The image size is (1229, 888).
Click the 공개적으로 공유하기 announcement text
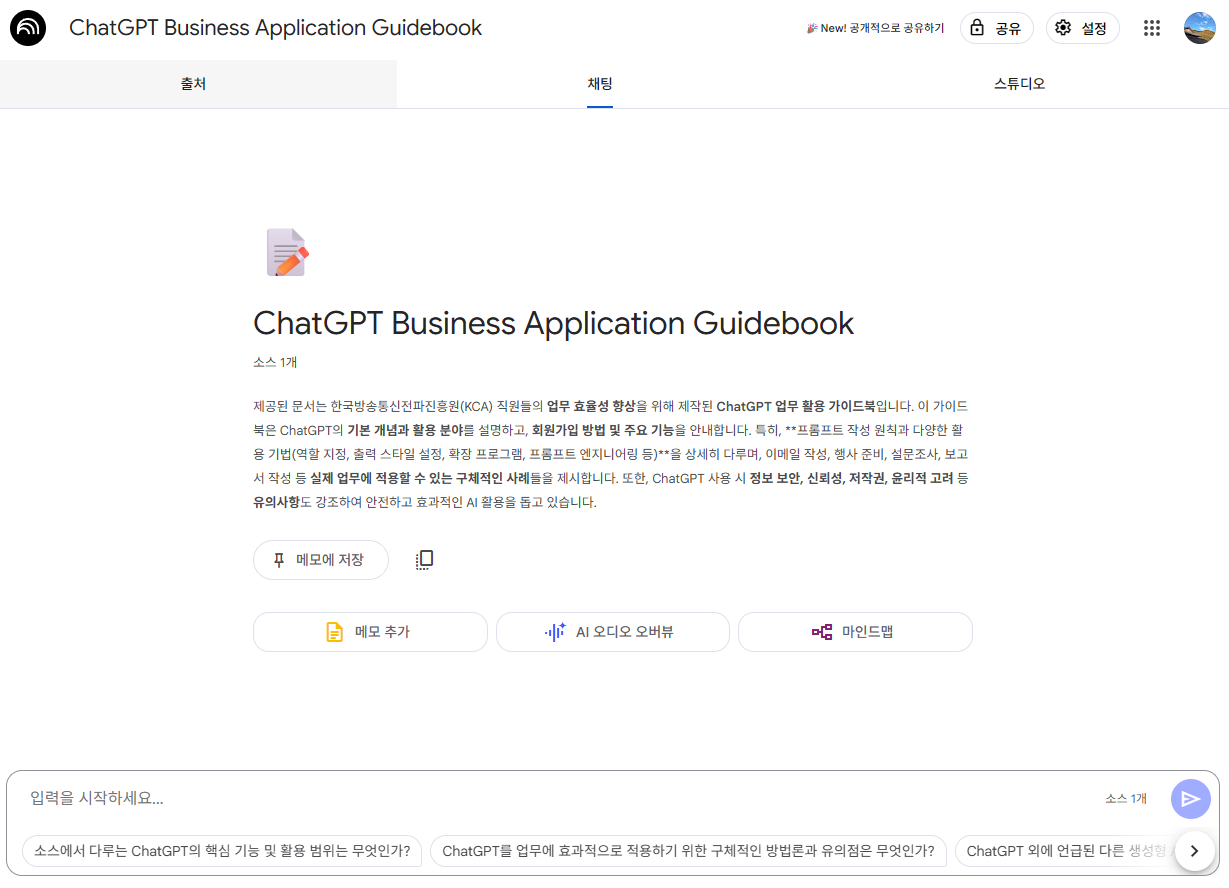point(875,28)
